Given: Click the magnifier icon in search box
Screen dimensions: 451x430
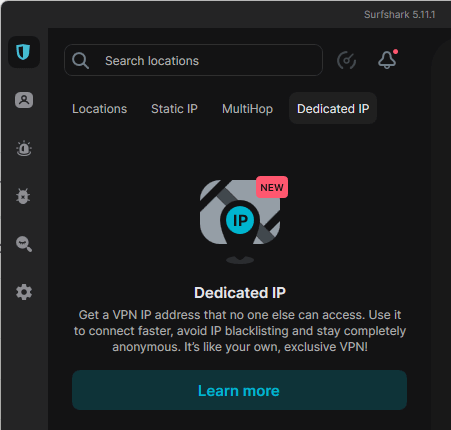Looking at the screenshot, I should point(80,61).
